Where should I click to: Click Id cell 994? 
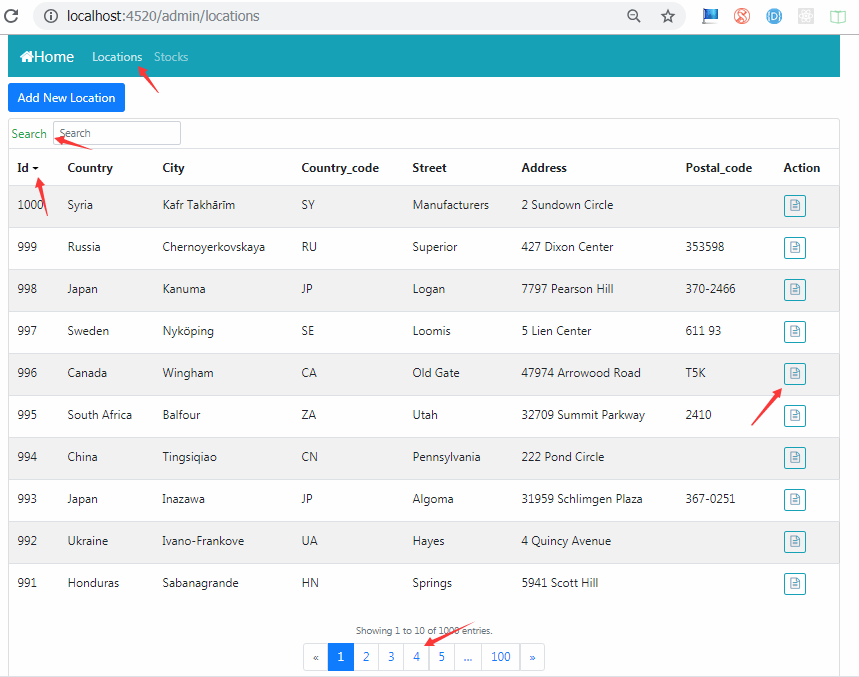27,457
